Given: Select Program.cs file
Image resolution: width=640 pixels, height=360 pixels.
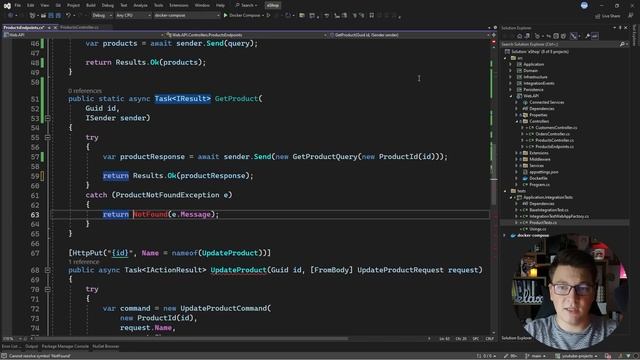Looking at the screenshot, I should click(539, 184).
